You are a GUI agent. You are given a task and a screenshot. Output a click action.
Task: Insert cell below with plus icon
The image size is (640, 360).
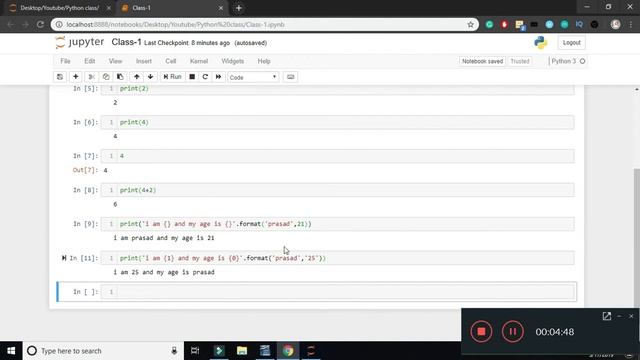pos(76,77)
